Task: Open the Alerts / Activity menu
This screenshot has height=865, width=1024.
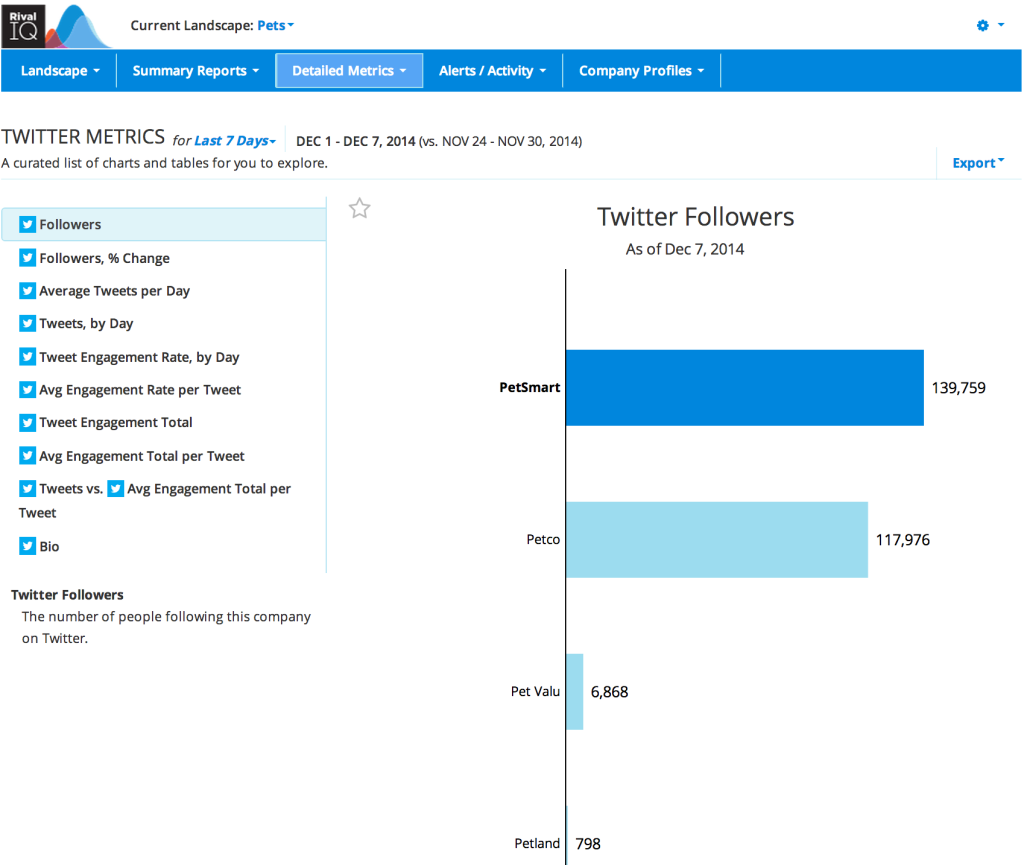Action: point(492,71)
